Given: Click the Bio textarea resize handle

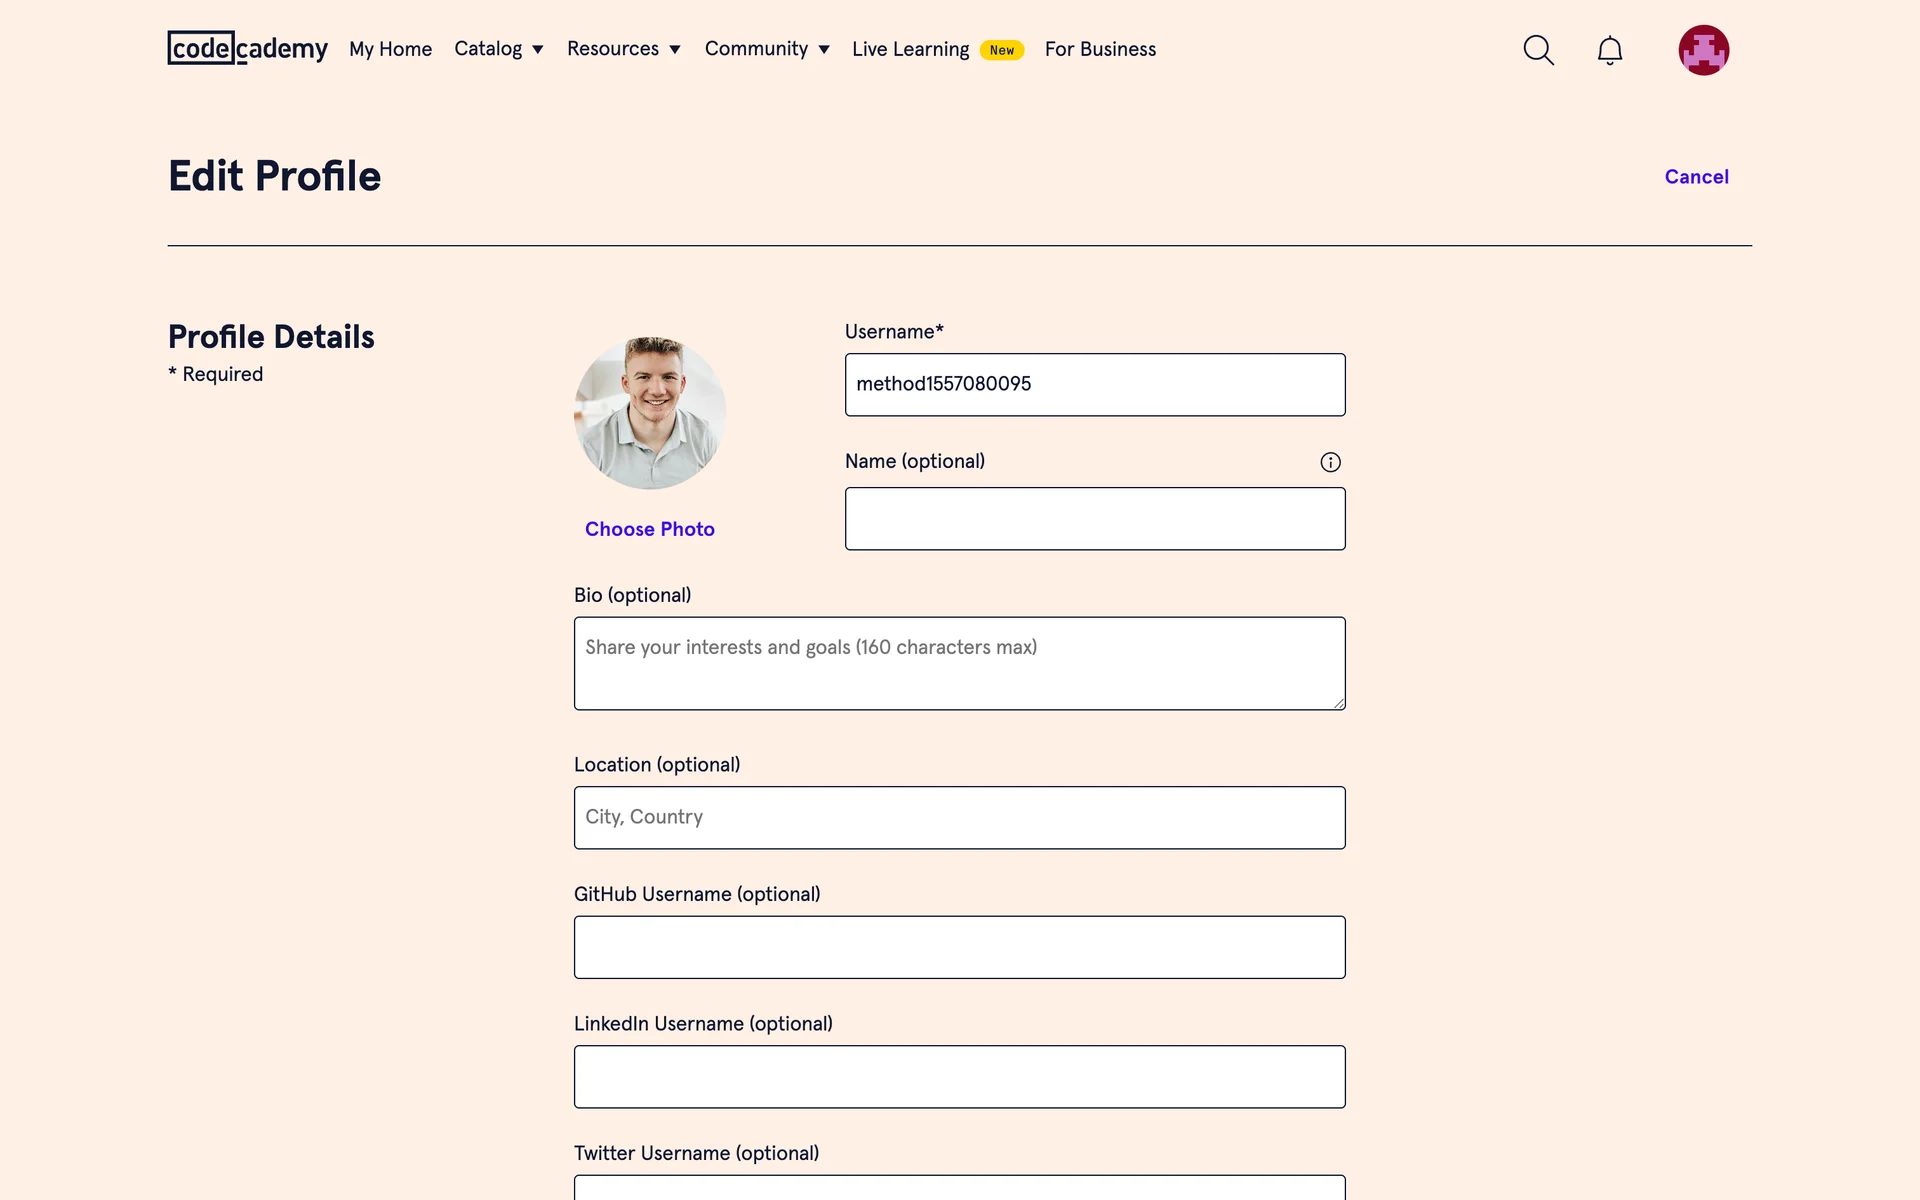Looking at the screenshot, I should coord(1338,703).
